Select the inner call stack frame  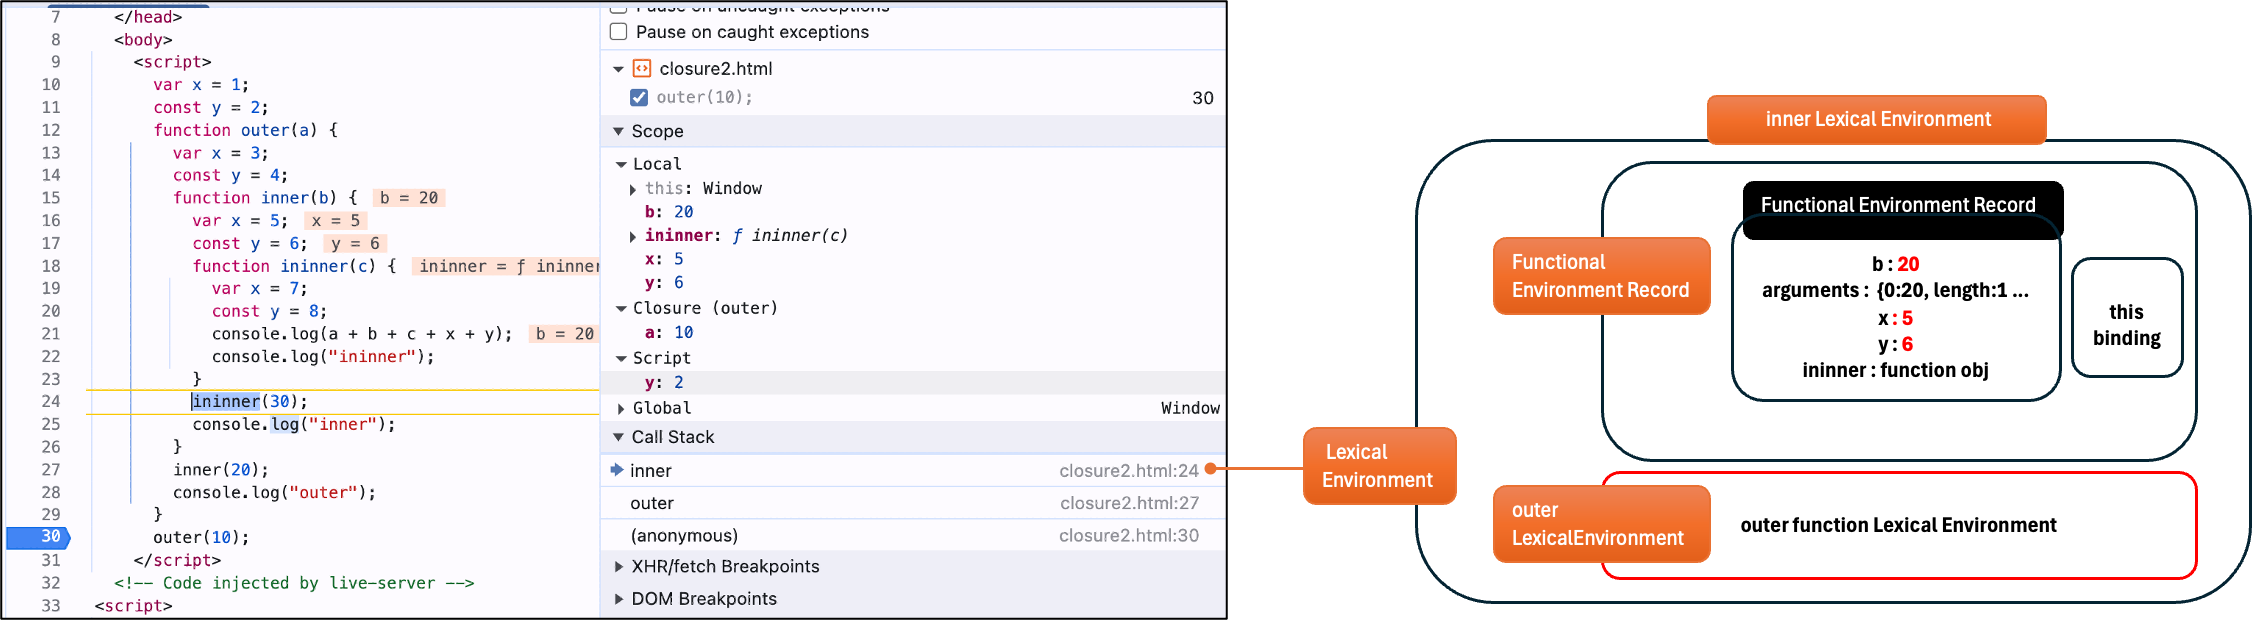[913, 470]
